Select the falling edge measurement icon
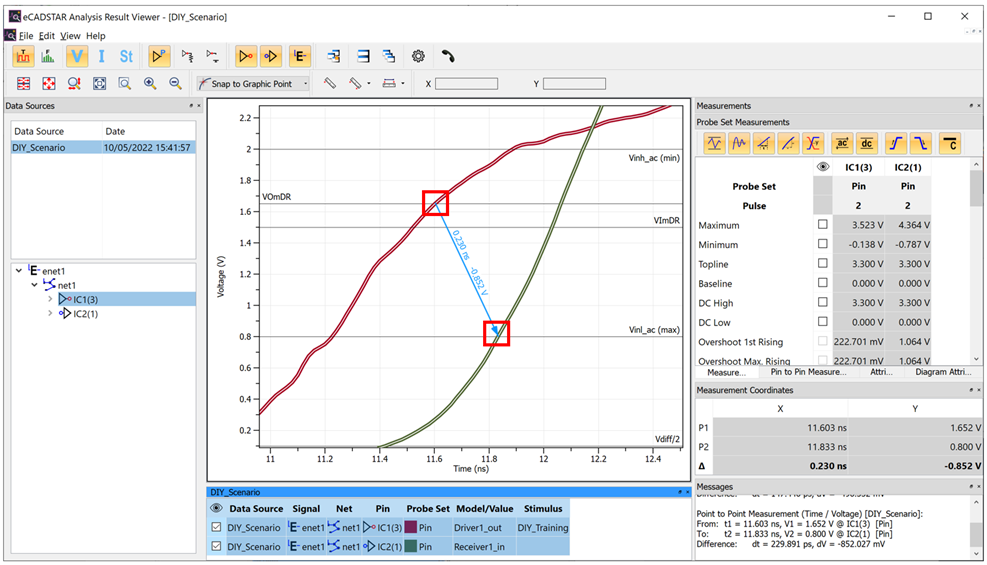Screen dimensions: 987x565 pyautogui.click(x=921, y=144)
